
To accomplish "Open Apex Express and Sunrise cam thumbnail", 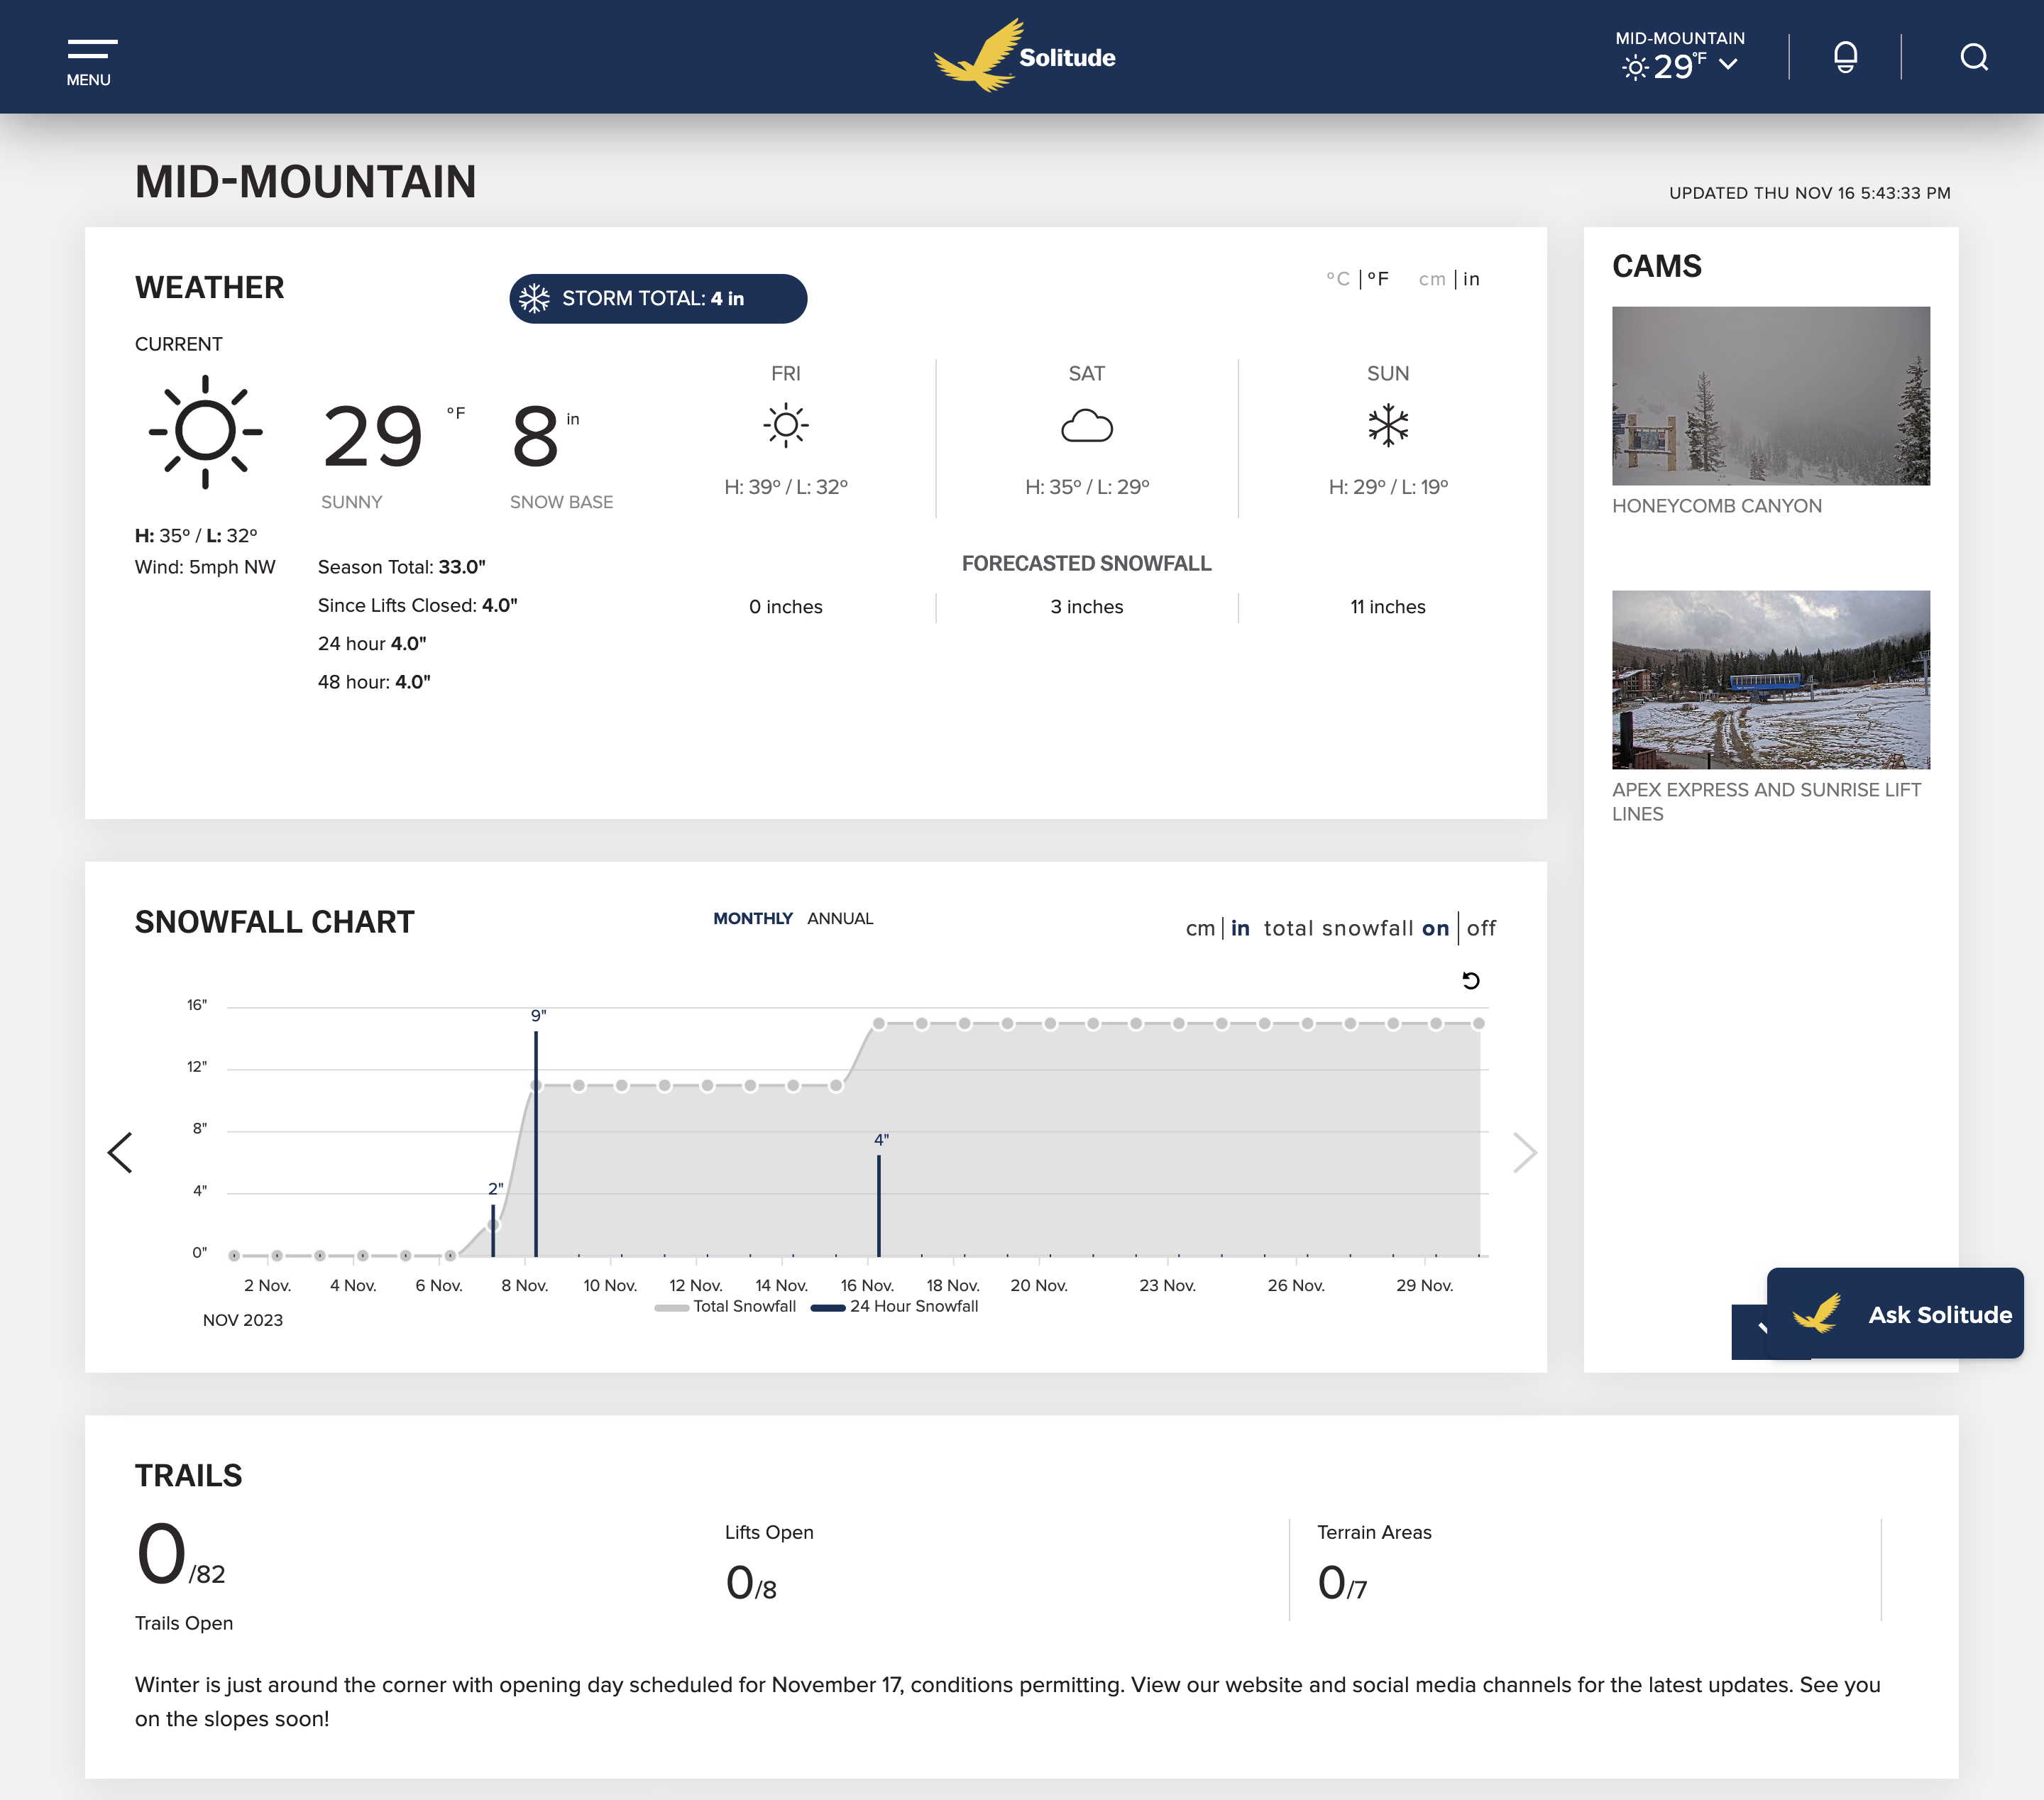I will pos(1770,680).
